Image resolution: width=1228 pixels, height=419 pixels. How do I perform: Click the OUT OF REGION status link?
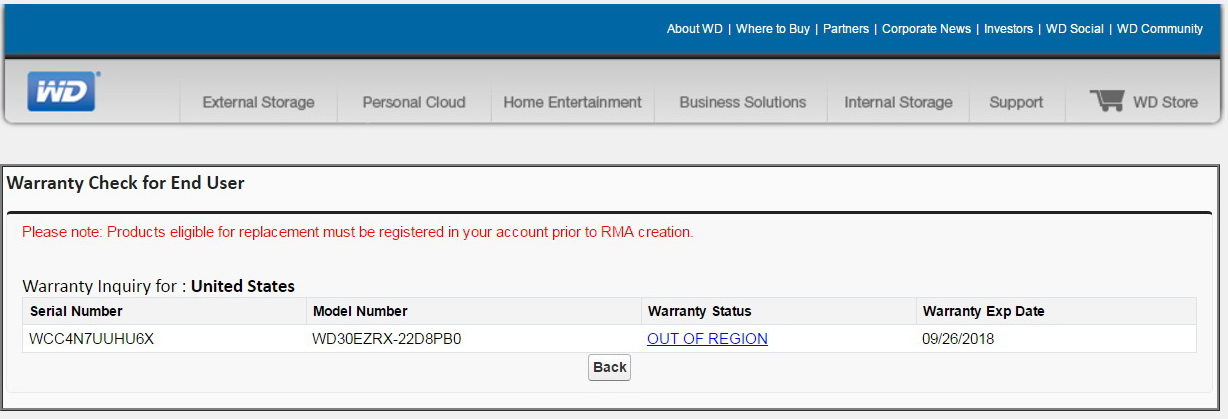(x=707, y=339)
